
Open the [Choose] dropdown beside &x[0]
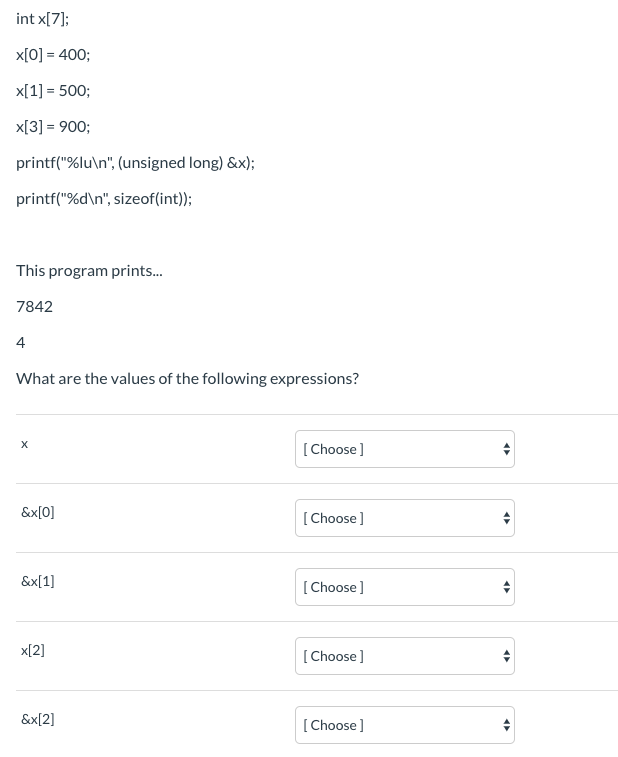[x=404, y=518]
